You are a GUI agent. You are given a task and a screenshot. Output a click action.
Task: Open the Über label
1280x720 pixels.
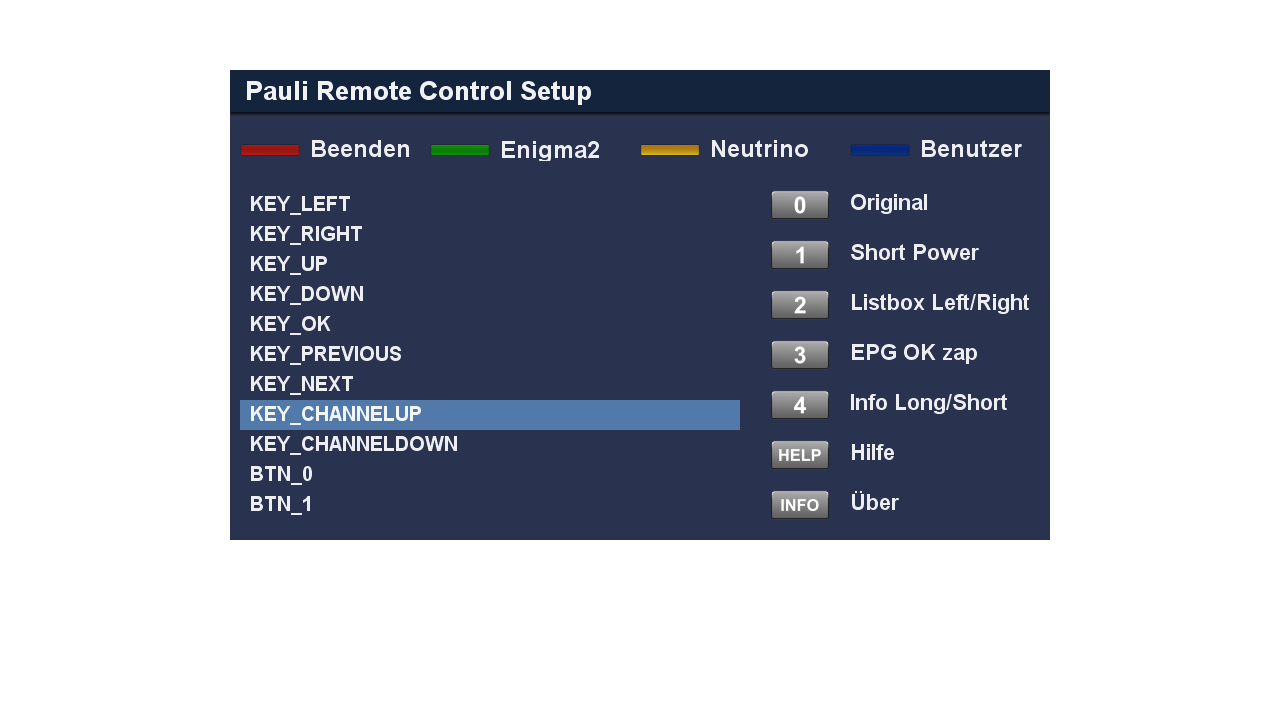[874, 503]
